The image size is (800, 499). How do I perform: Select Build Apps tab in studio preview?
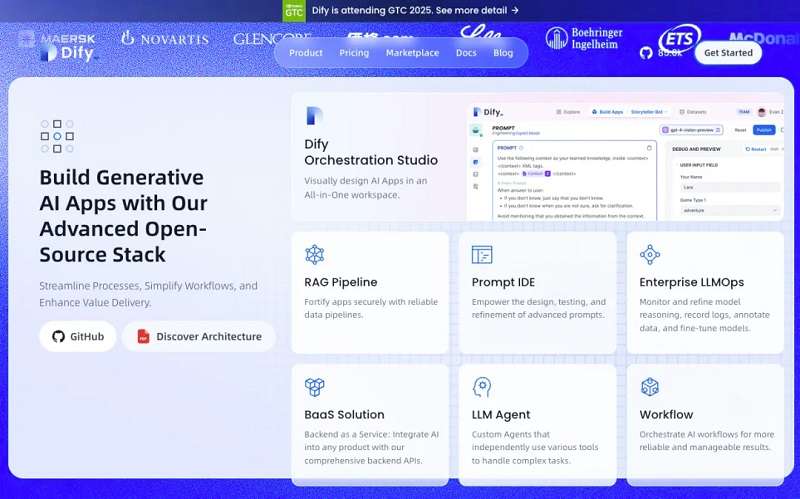607,112
